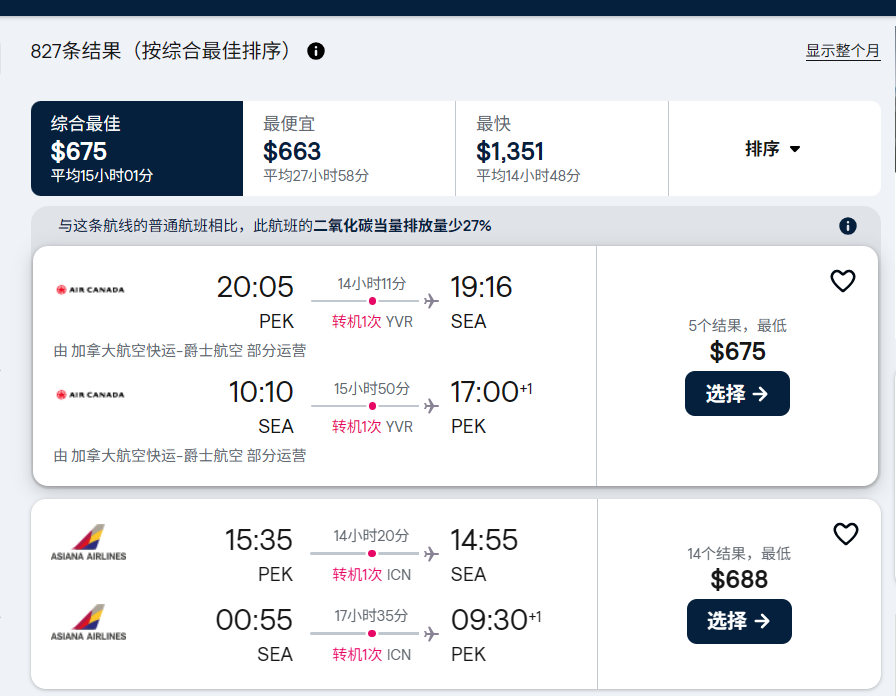Click 选择 button for $675 flight

[737, 394]
